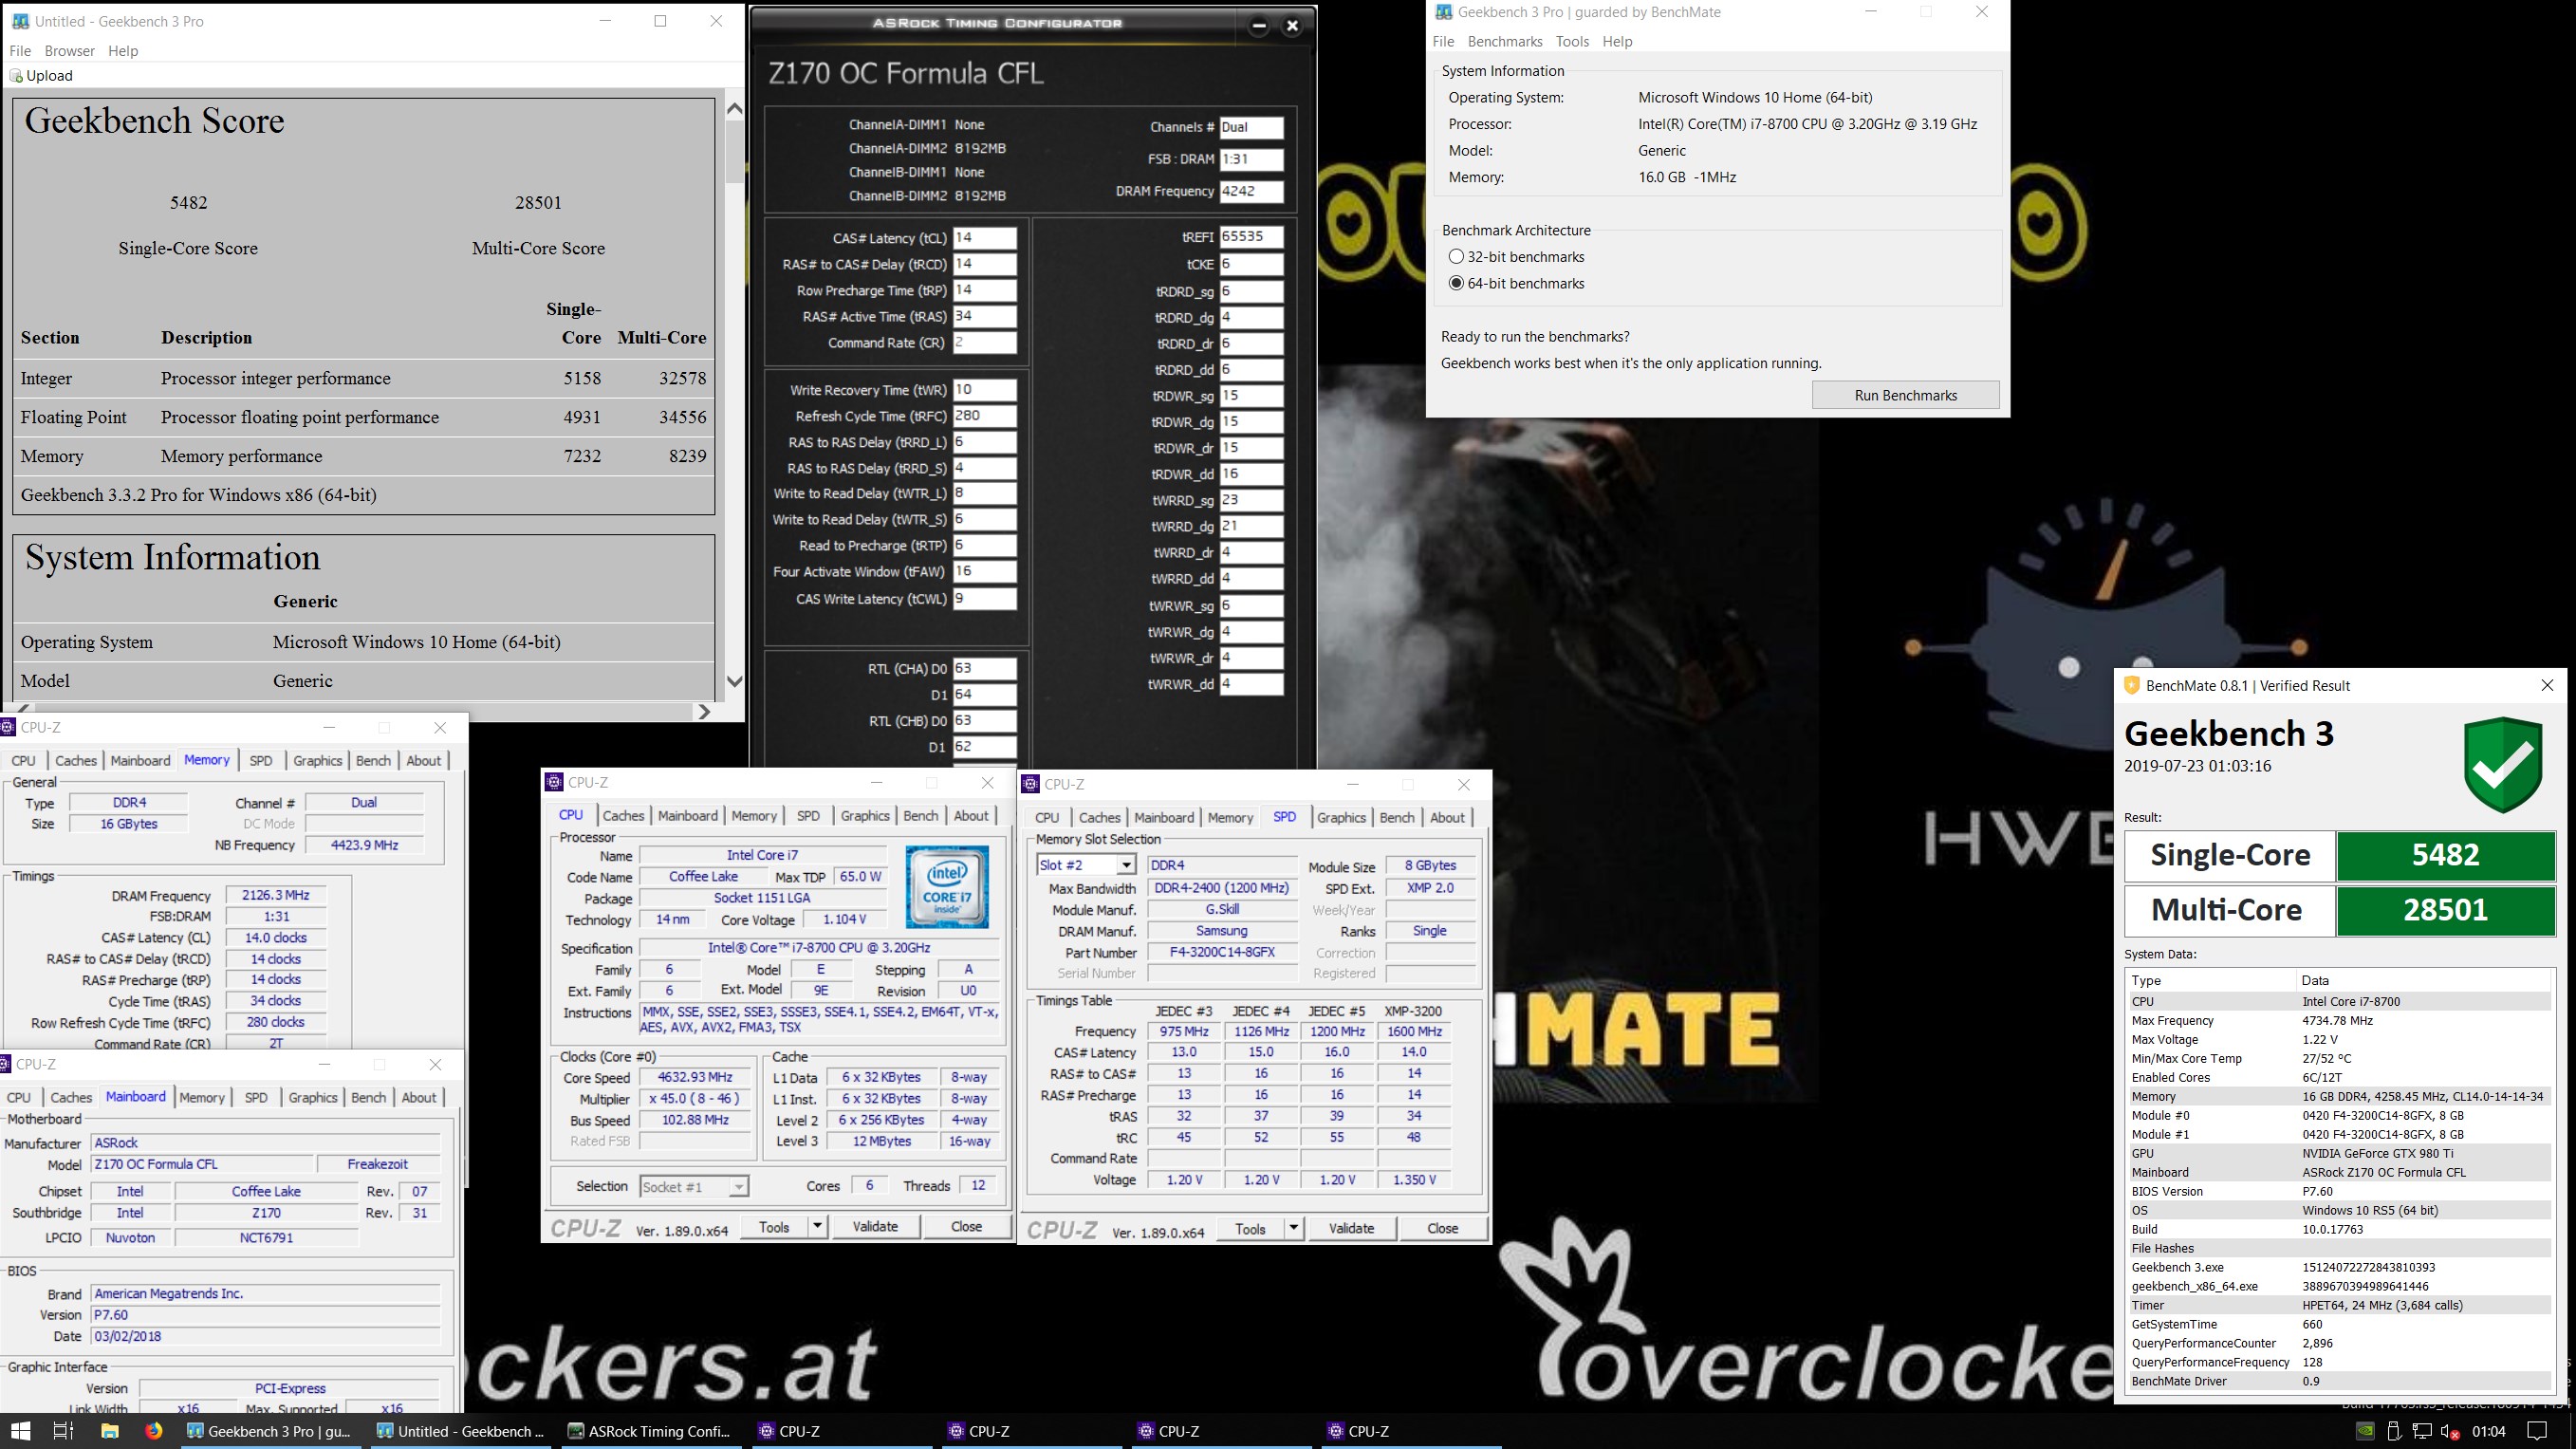2576x1449 pixels.
Task: Click the green verified shield in BenchMate
Action: [x=2503, y=764]
